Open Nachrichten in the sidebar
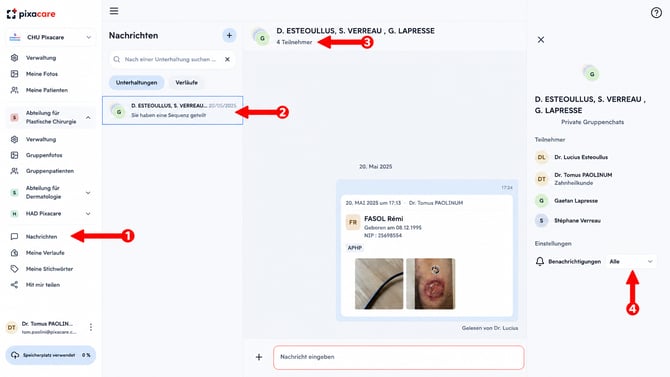This screenshot has height=377, width=670. coord(41,236)
